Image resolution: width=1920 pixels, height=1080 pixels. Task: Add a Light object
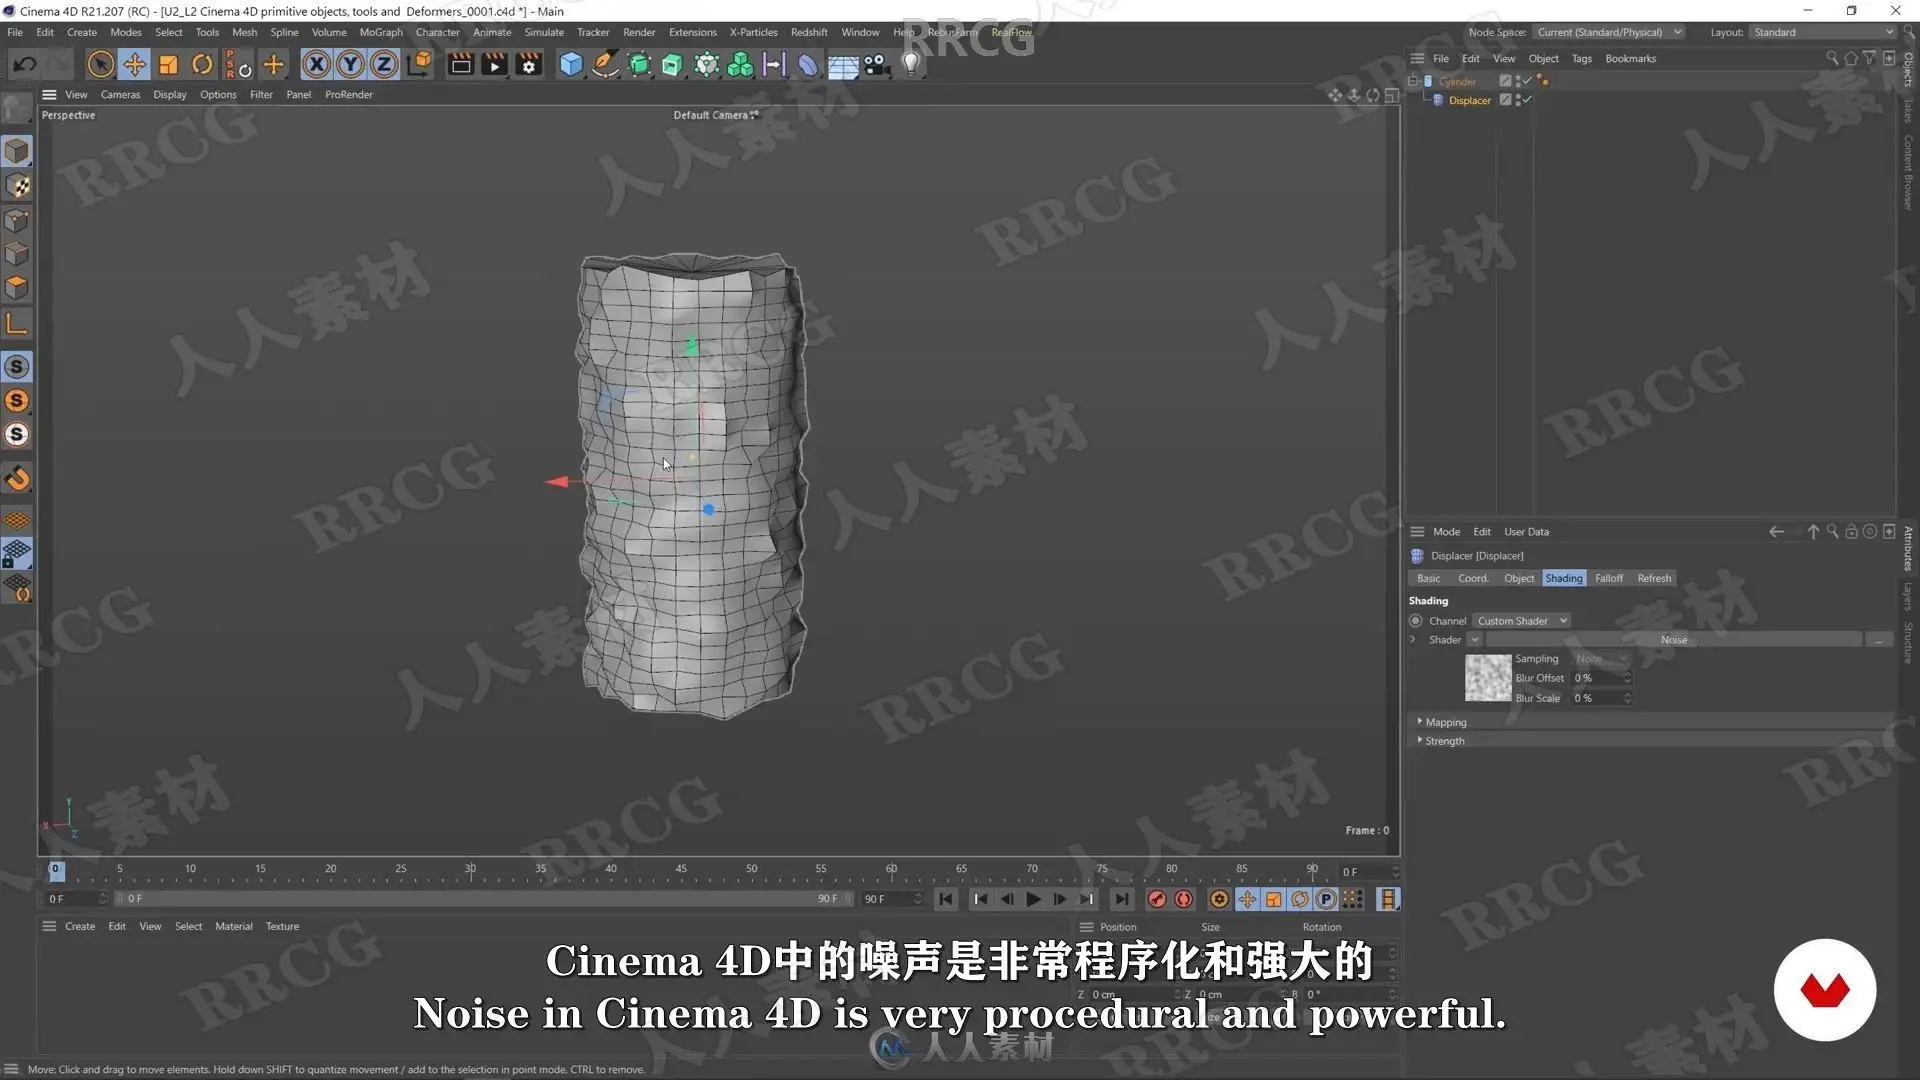[x=911, y=65]
